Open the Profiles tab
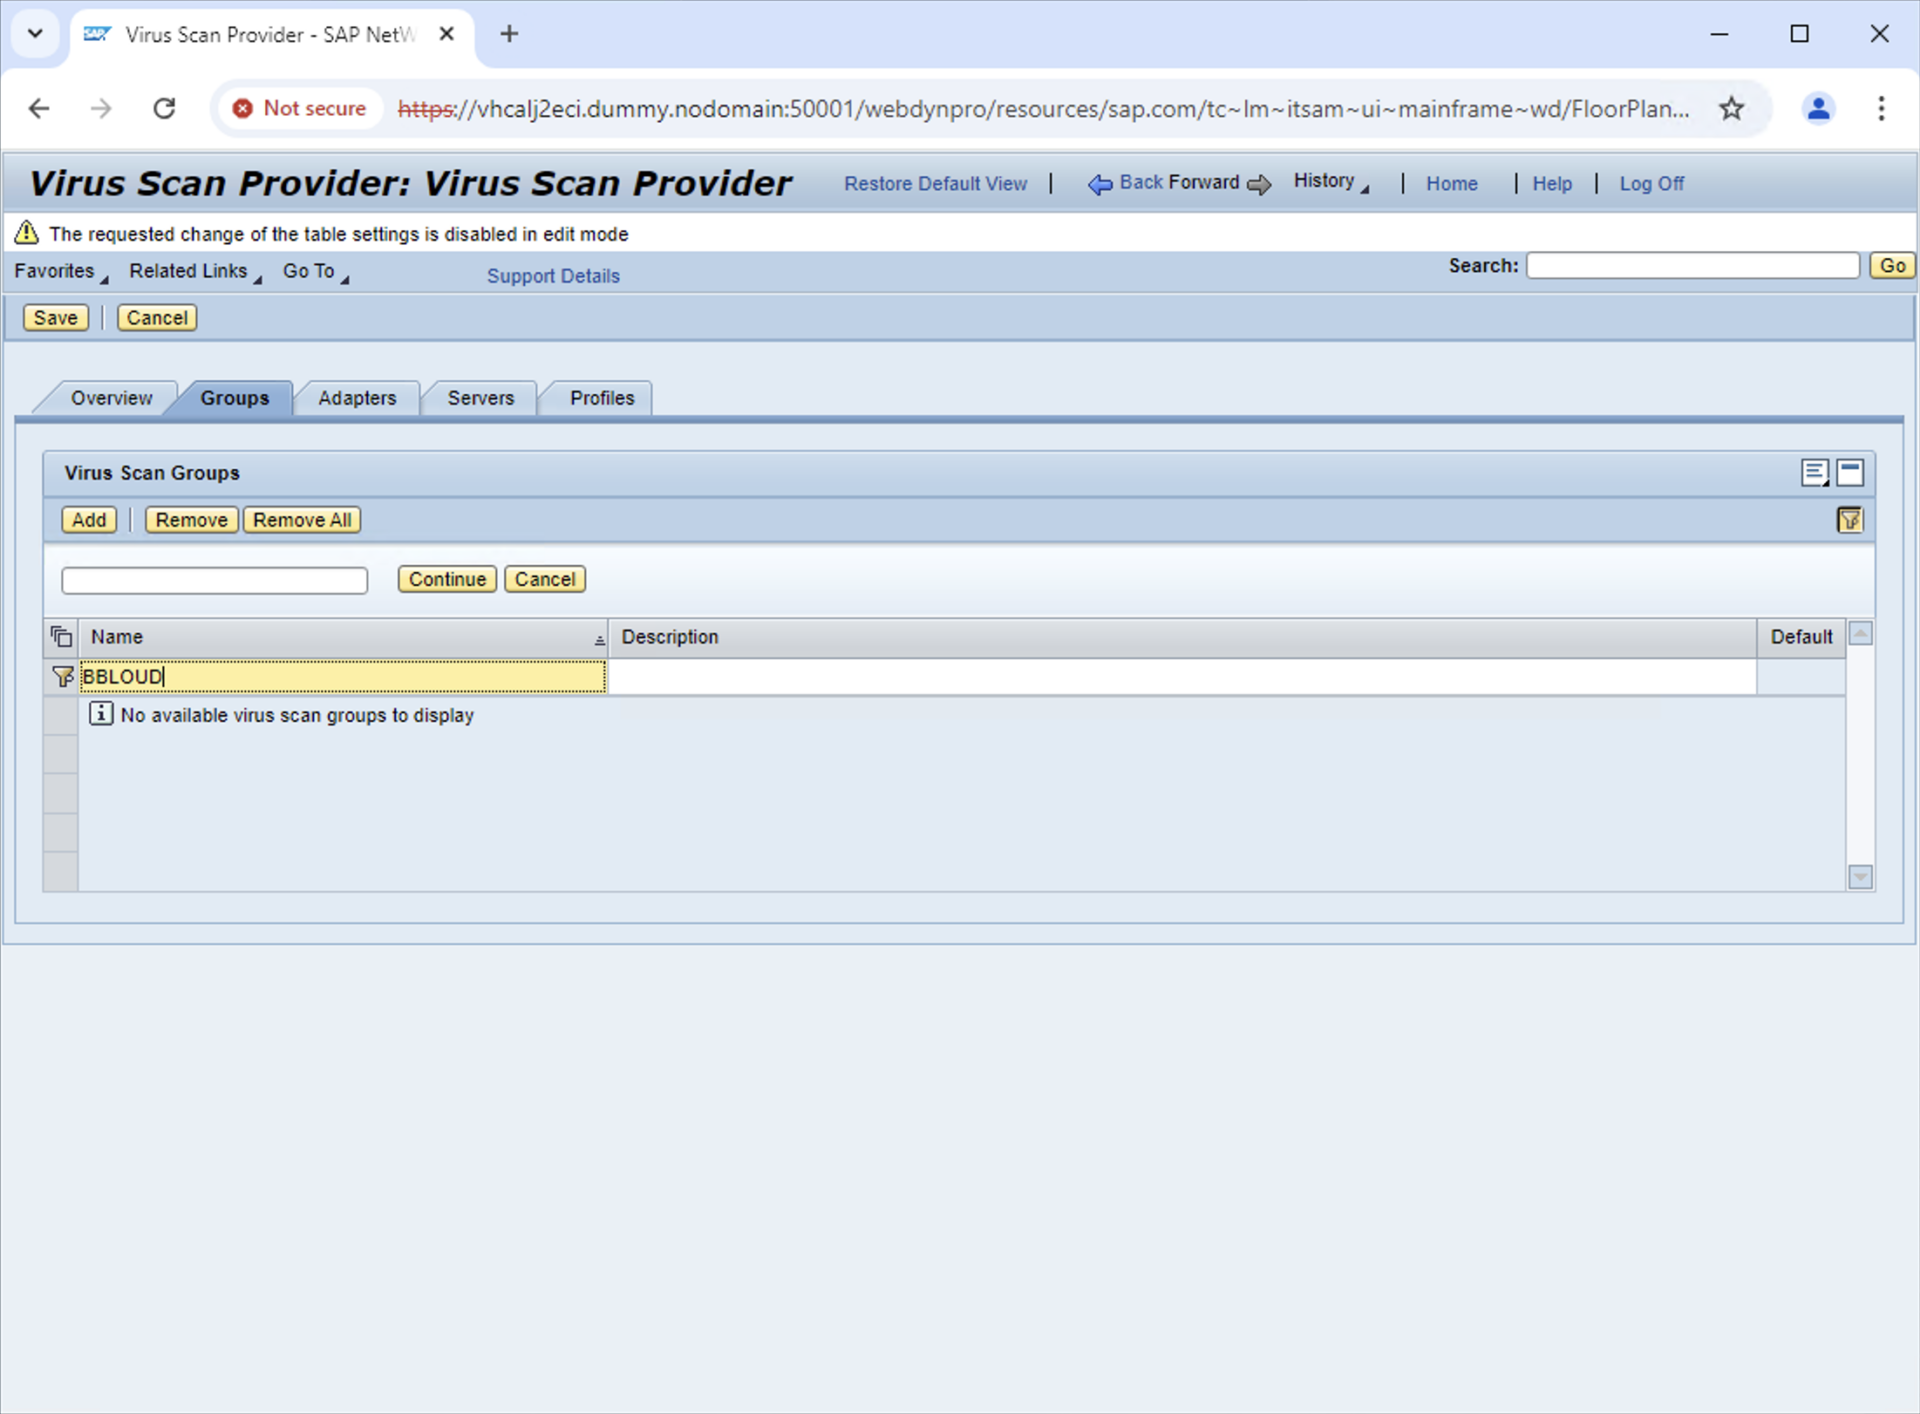The height and width of the screenshot is (1414, 1920). pyautogui.click(x=602, y=398)
